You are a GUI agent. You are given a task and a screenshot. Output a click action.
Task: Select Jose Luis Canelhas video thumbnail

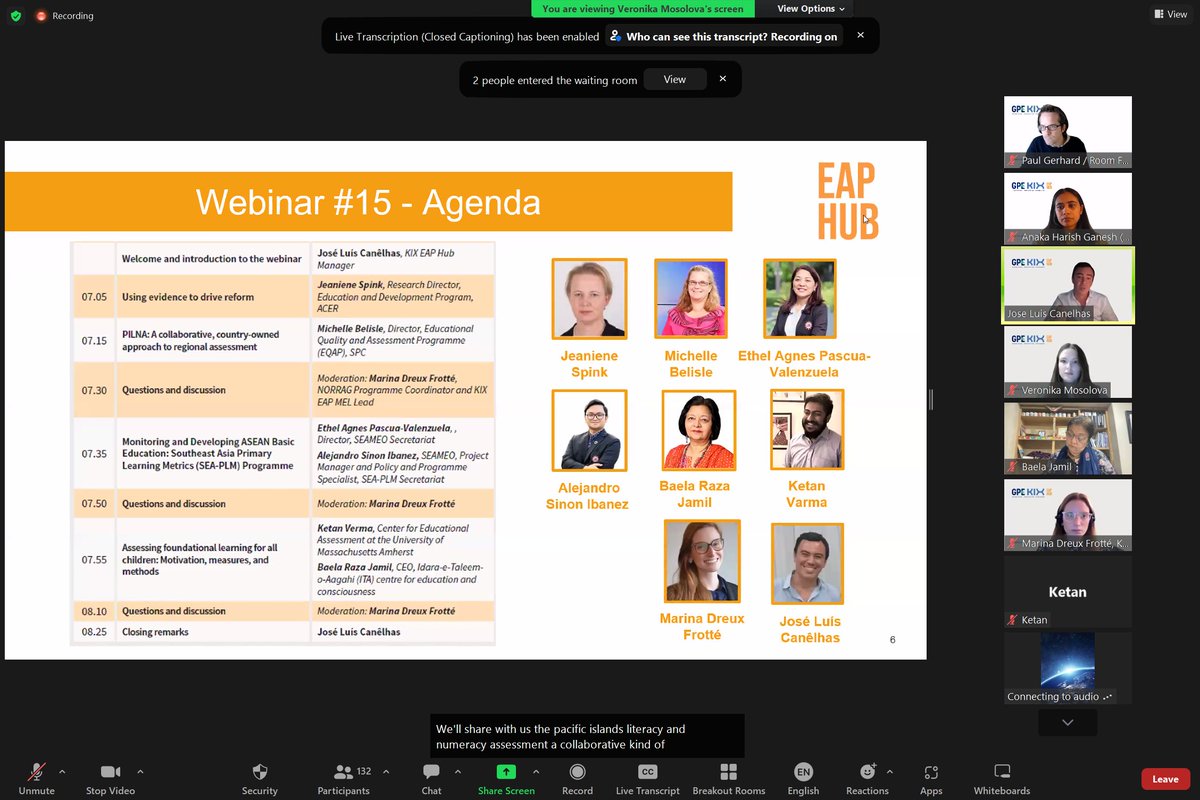[1068, 286]
